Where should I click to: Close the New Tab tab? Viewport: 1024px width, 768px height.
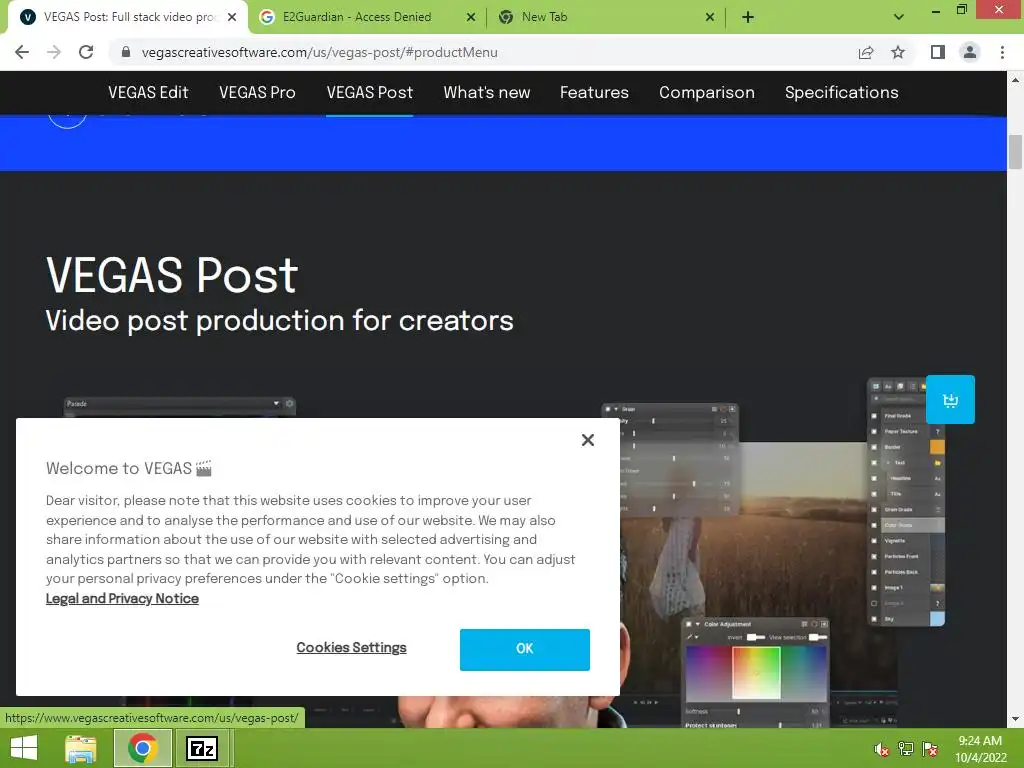click(710, 17)
